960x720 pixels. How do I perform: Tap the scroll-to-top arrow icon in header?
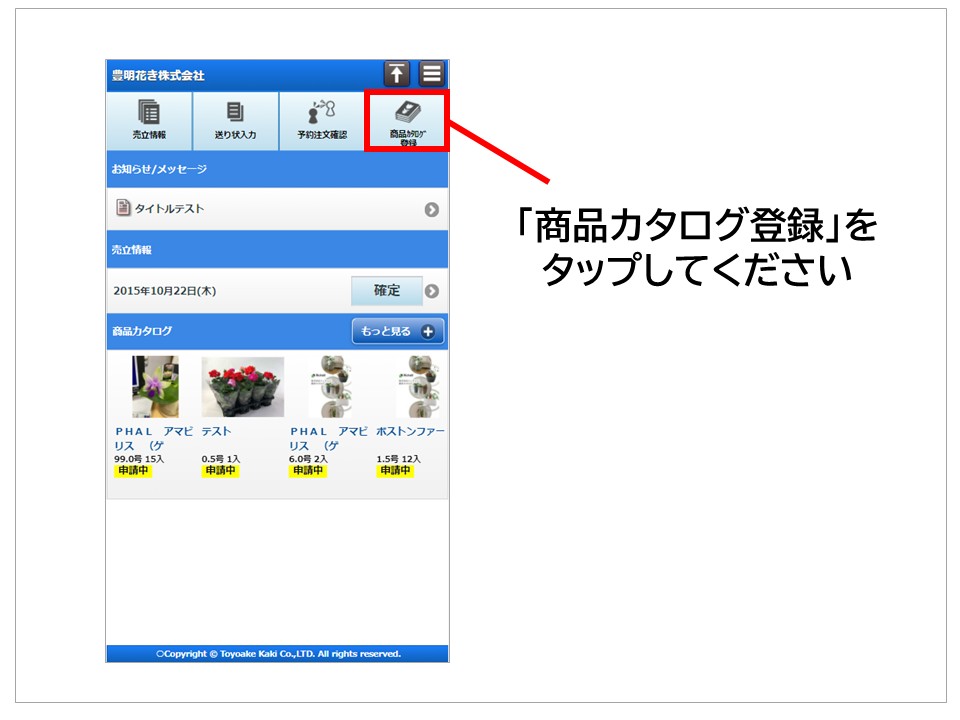coord(397,74)
